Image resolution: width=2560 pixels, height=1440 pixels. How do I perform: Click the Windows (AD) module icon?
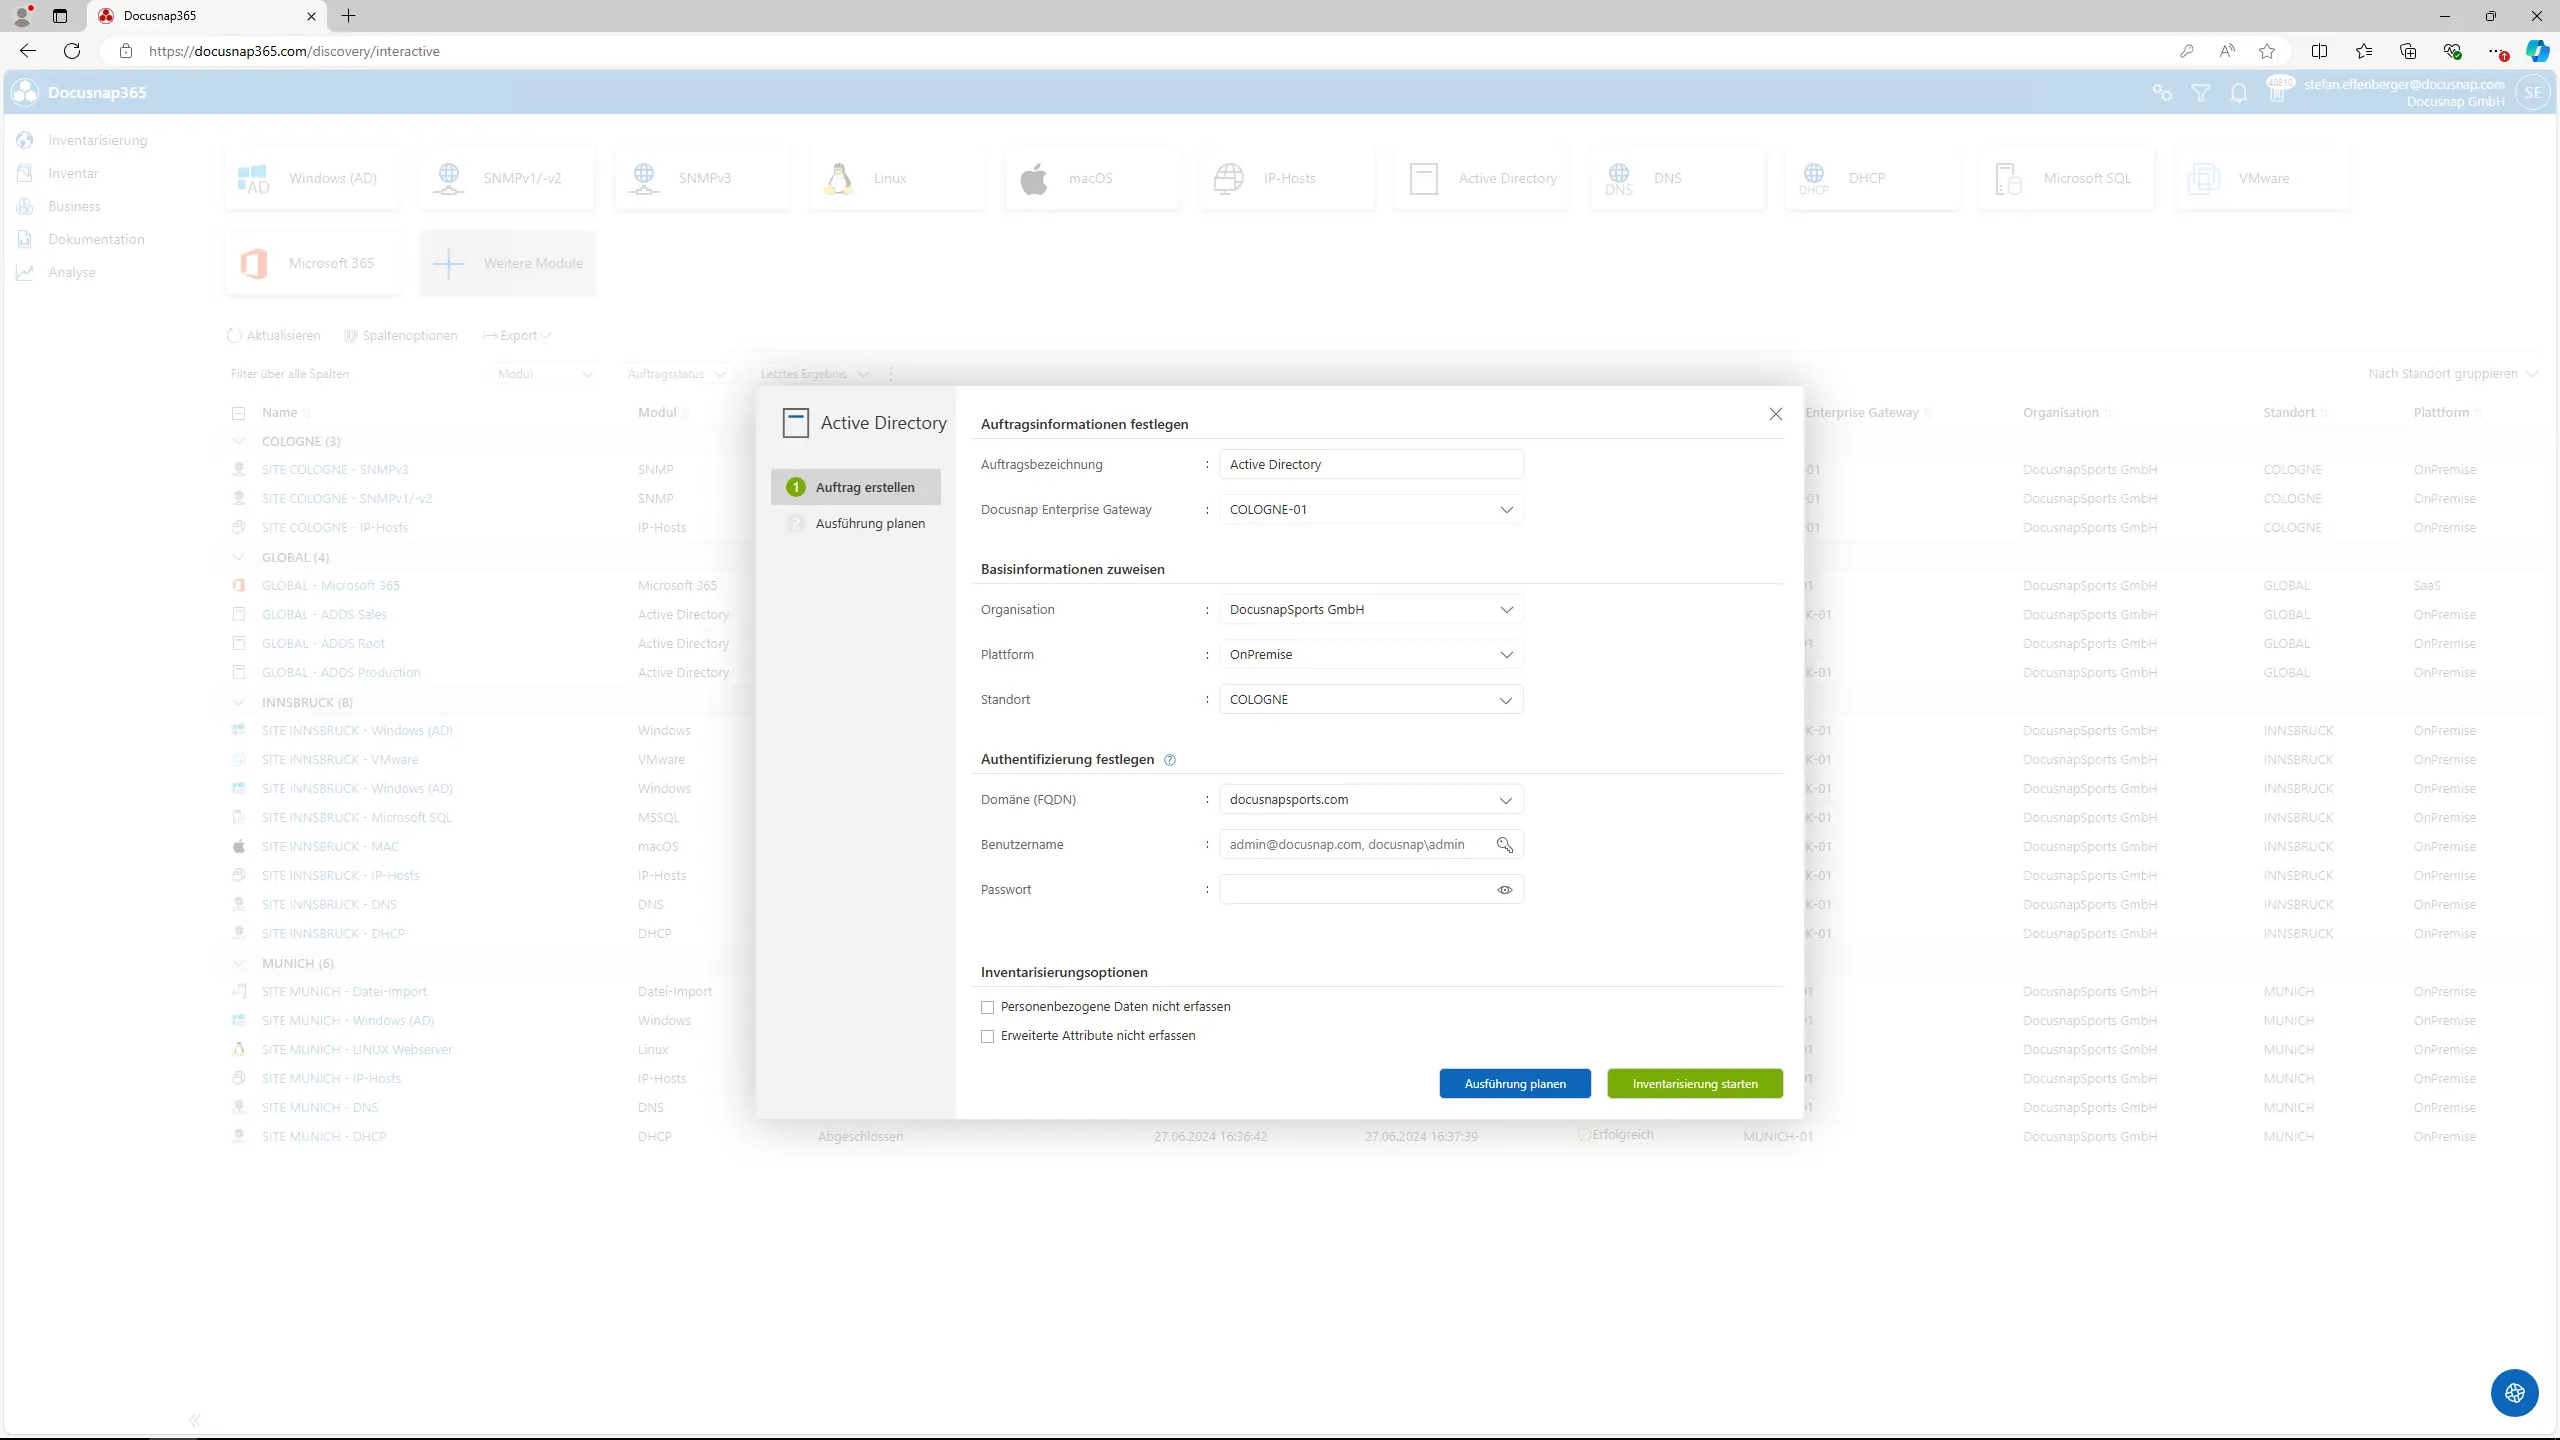[x=253, y=179]
